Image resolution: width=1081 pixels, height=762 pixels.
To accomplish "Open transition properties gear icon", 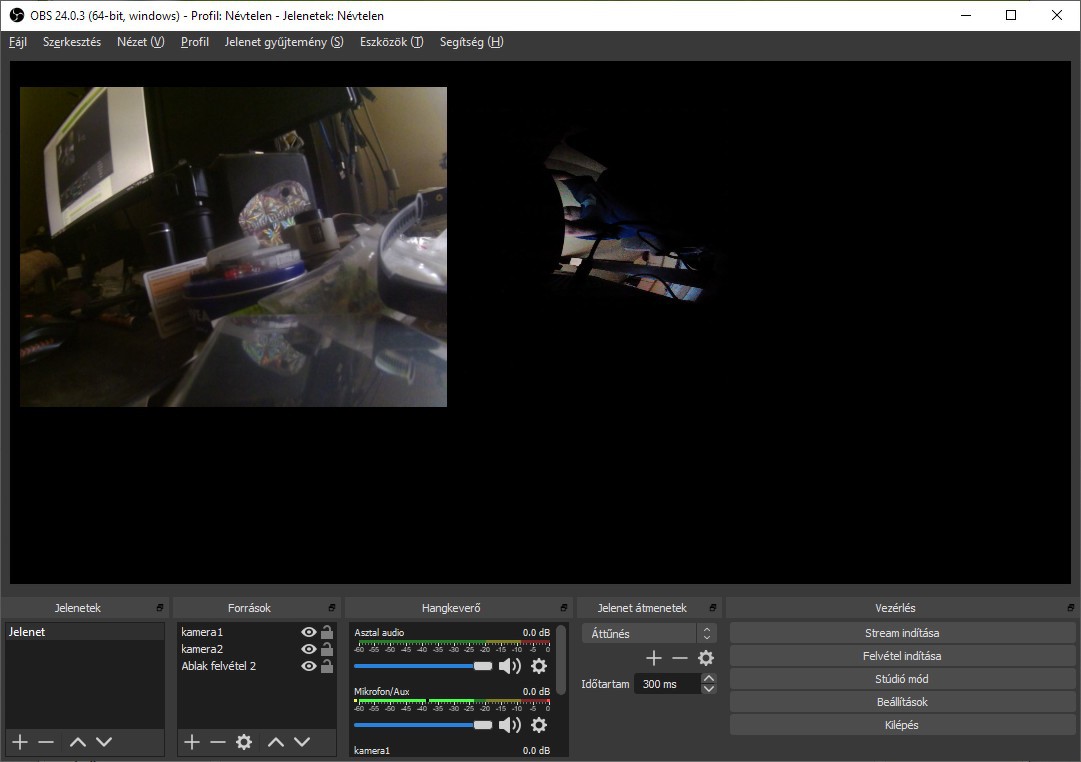I will click(x=706, y=659).
